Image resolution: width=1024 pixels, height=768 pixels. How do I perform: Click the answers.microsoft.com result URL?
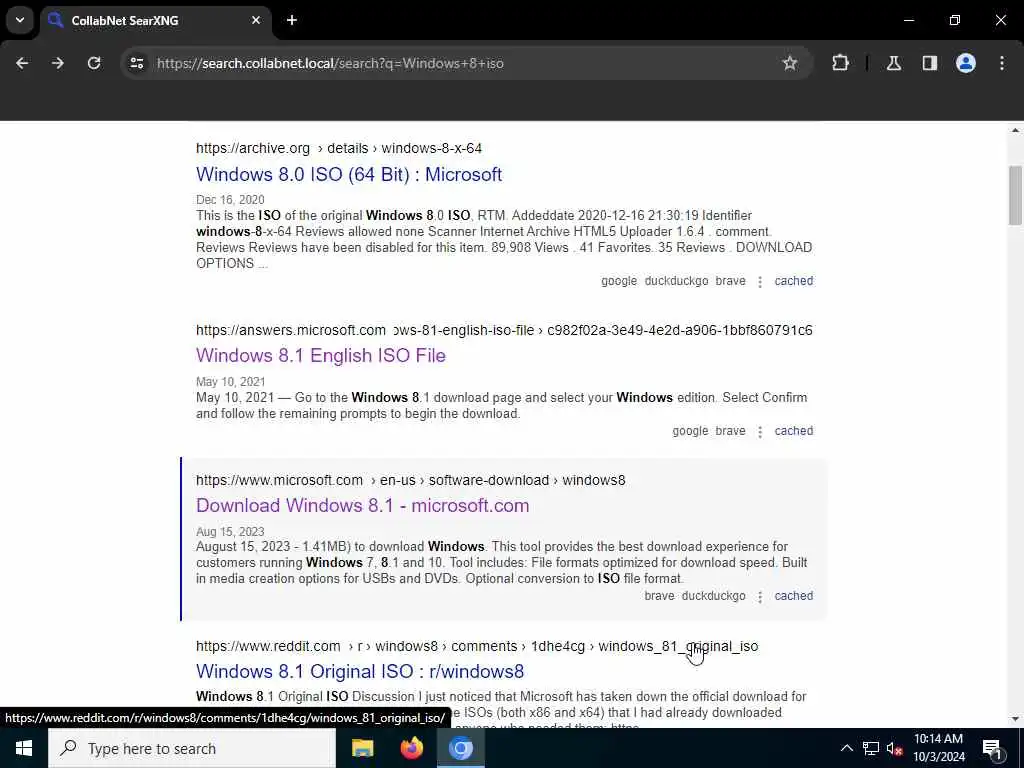(504, 330)
